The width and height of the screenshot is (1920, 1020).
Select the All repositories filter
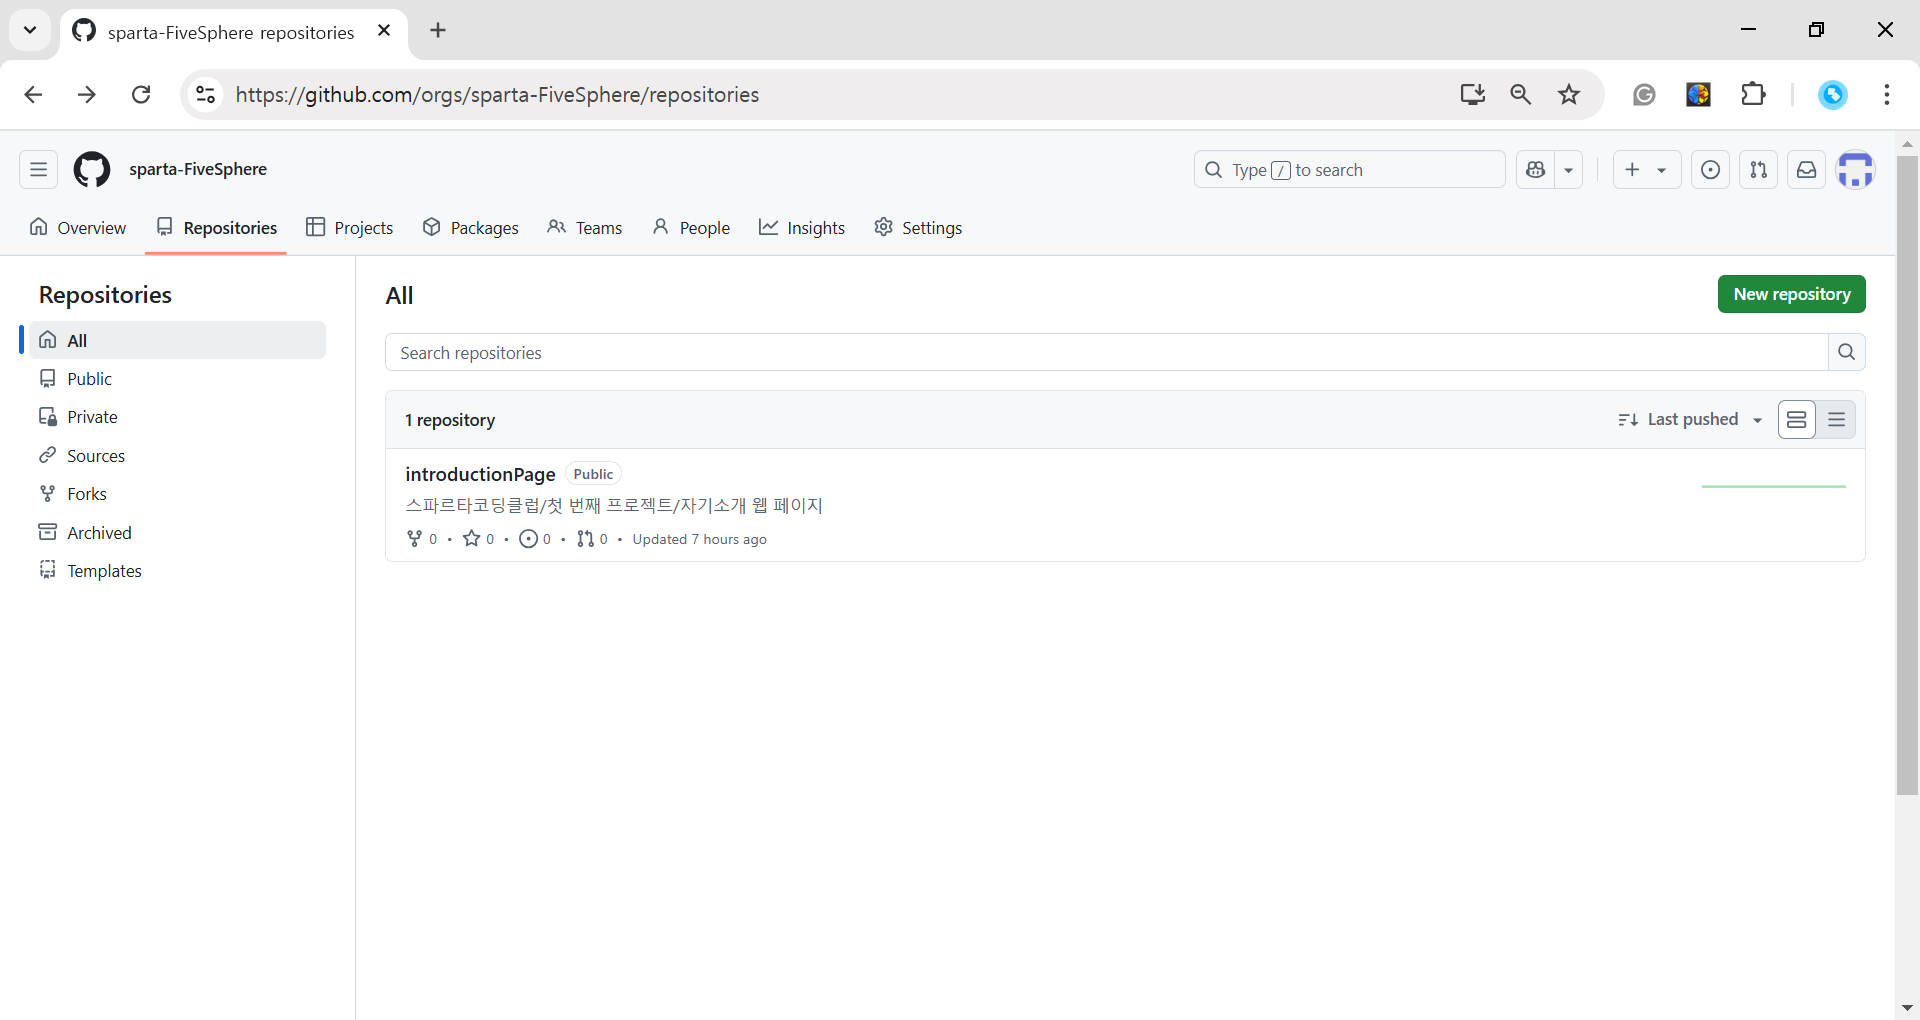pos(177,340)
